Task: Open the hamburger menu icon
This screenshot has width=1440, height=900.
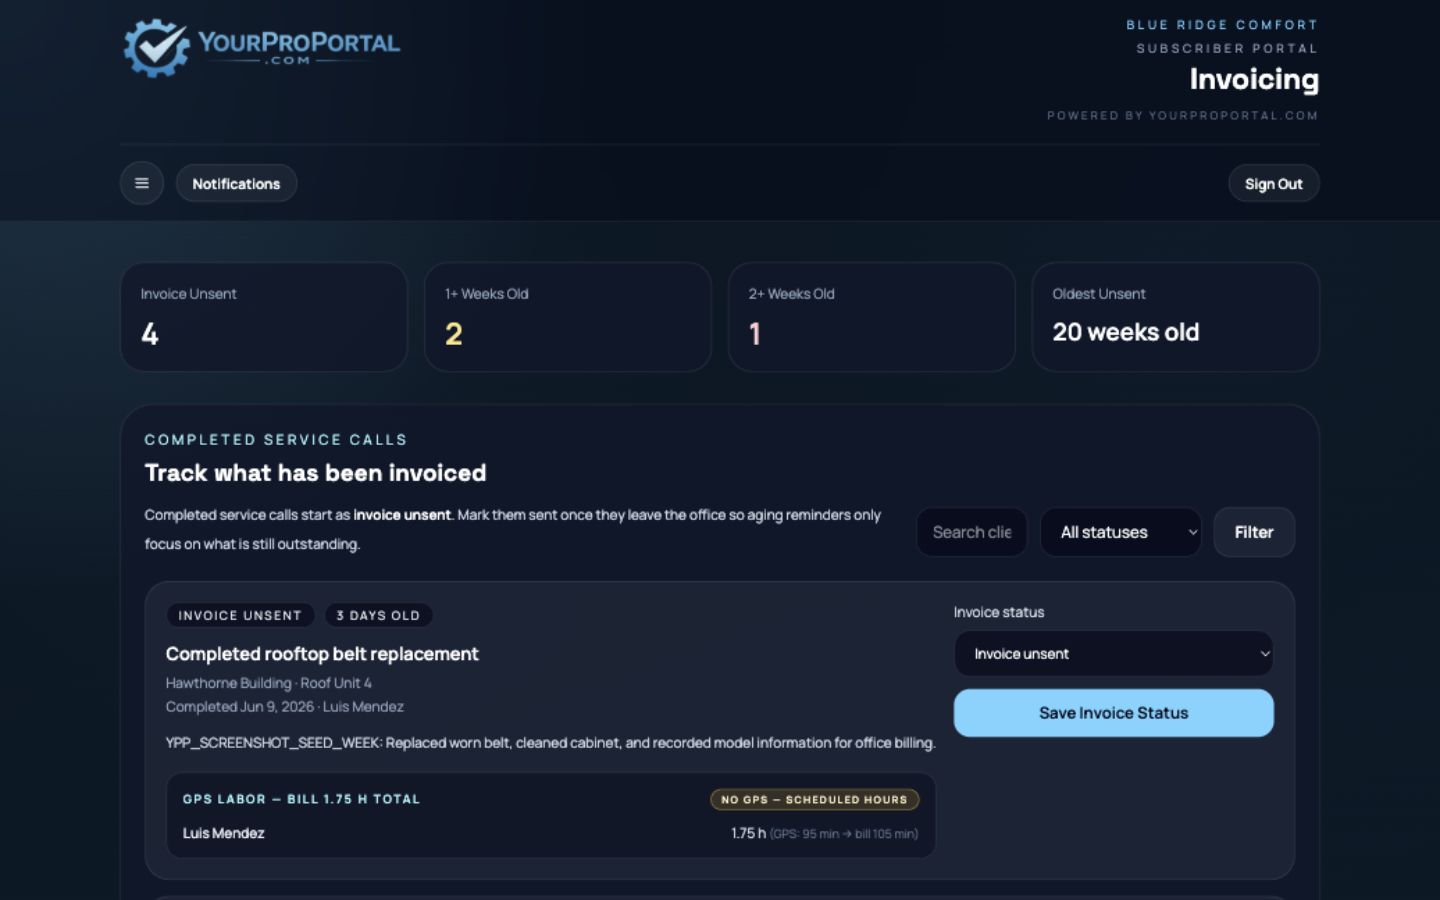Action: pyautogui.click(x=142, y=183)
